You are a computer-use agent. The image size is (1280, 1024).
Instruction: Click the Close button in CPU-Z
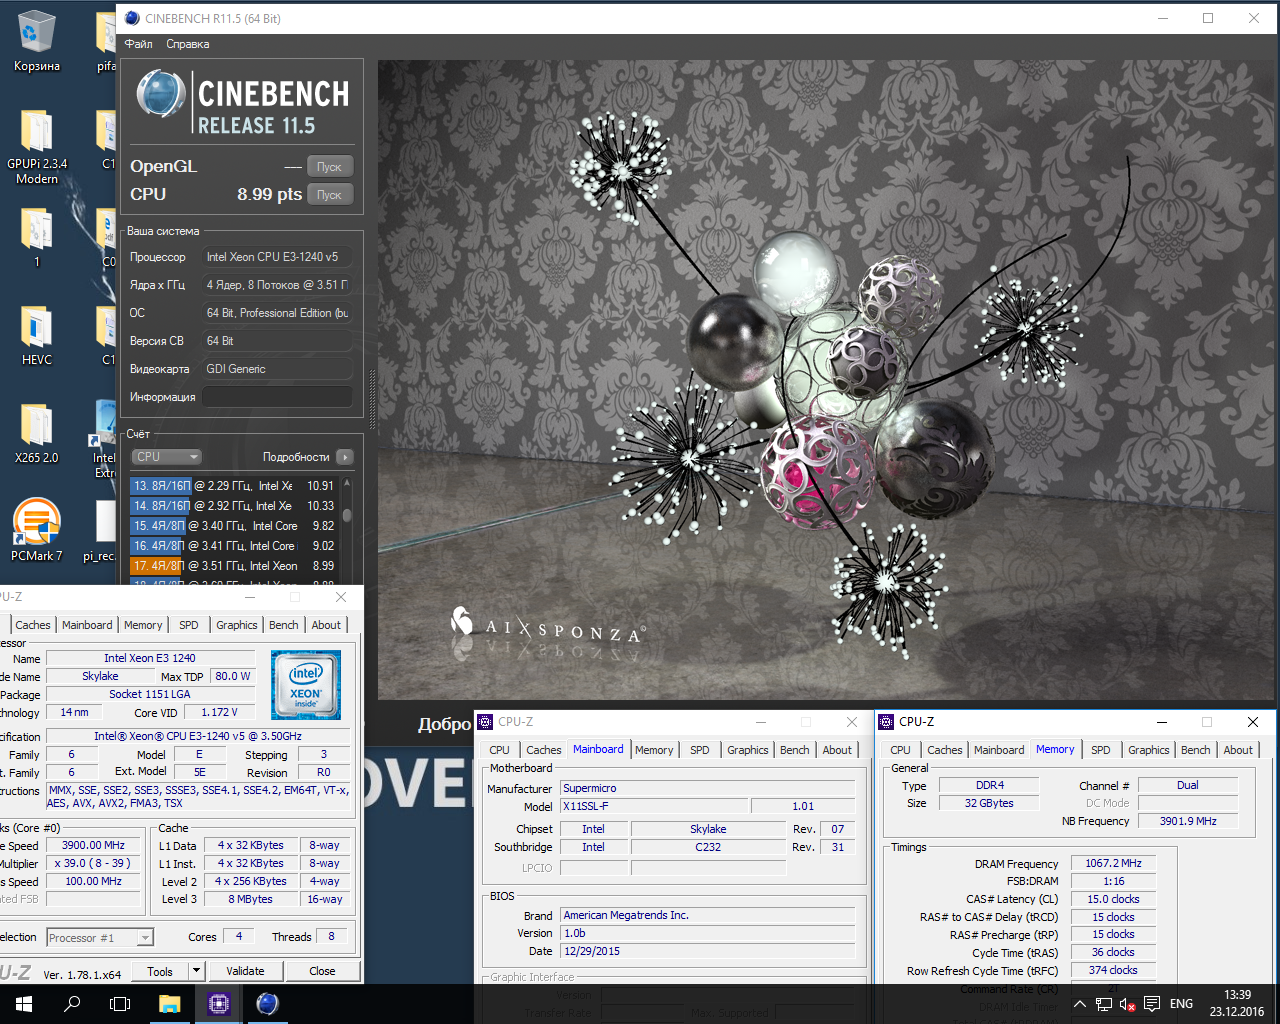click(322, 971)
